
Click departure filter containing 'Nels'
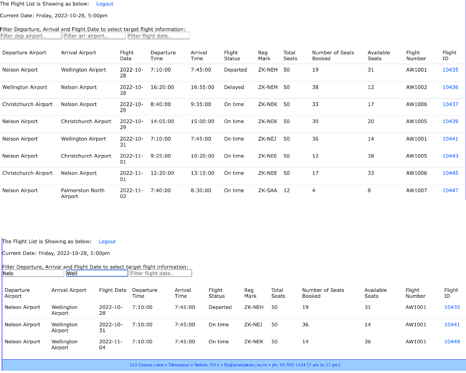33,273
